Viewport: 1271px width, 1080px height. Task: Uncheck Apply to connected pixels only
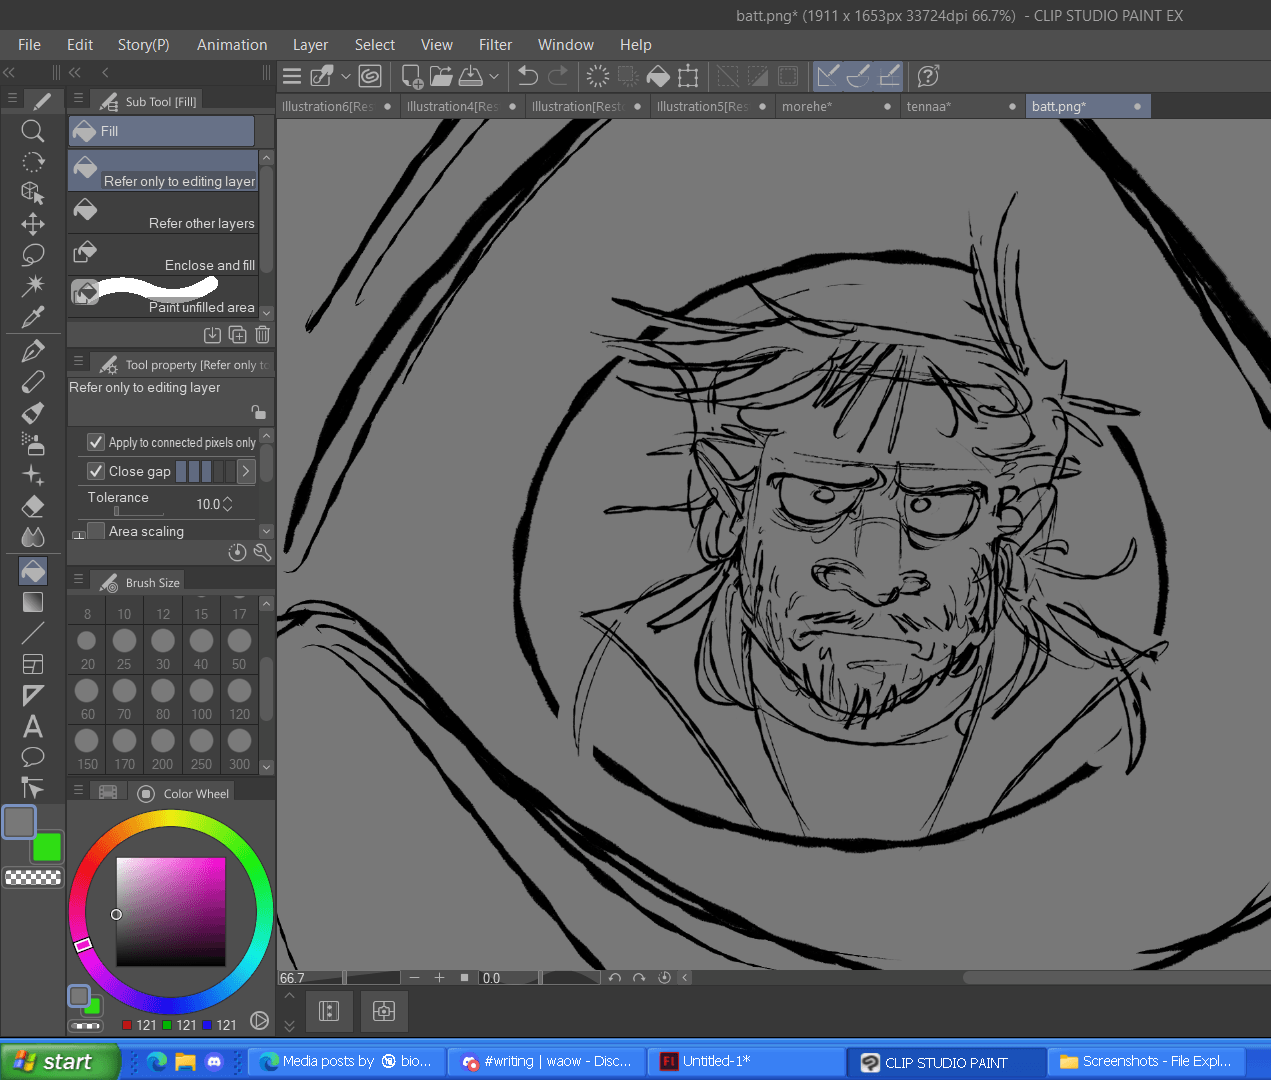click(x=96, y=442)
